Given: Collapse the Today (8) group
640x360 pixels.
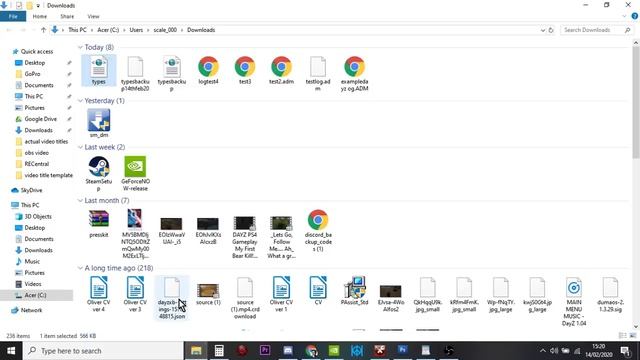Looking at the screenshot, I should [x=80, y=47].
